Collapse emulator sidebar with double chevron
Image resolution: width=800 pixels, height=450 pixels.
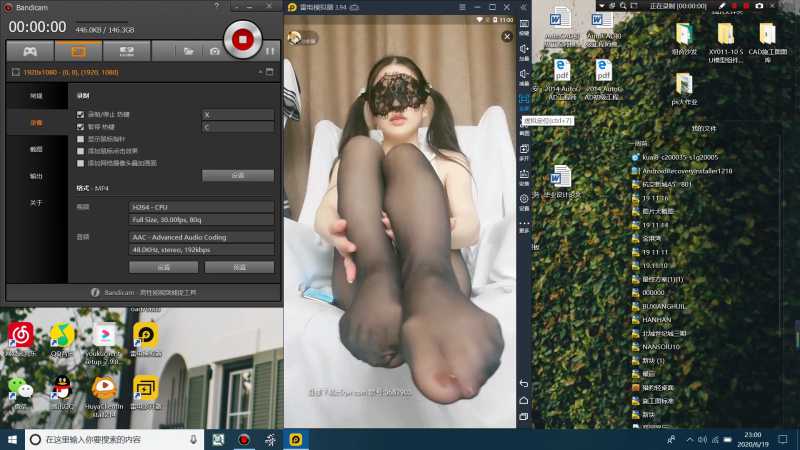(523, 7)
